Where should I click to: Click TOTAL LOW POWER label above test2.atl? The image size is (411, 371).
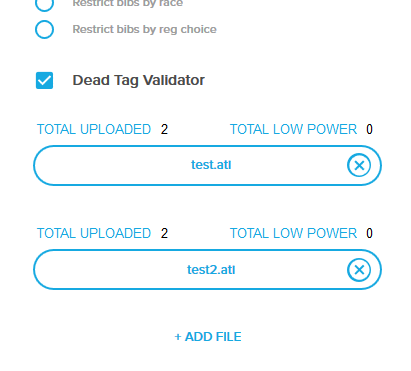click(293, 233)
